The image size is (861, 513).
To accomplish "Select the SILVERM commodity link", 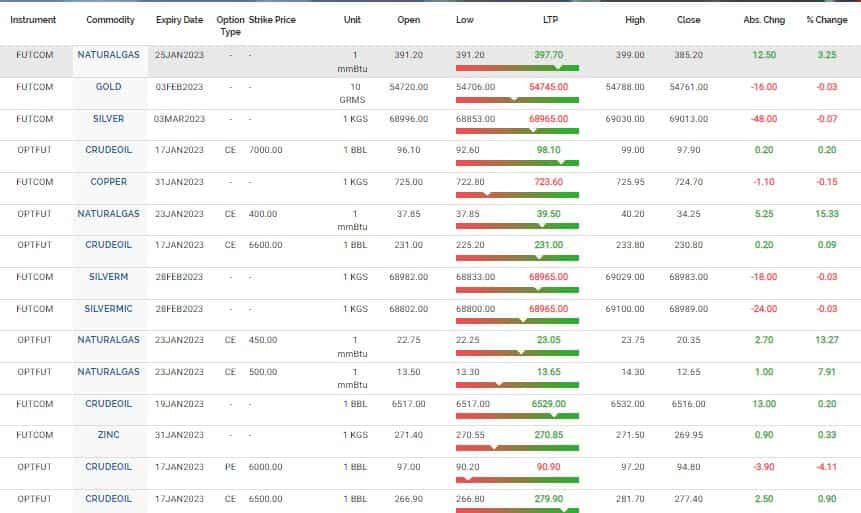I will (x=108, y=277).
